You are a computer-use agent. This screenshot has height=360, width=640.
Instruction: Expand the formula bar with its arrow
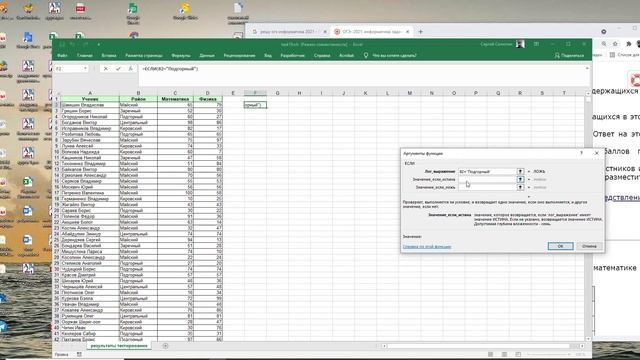(x=587, y=69)
